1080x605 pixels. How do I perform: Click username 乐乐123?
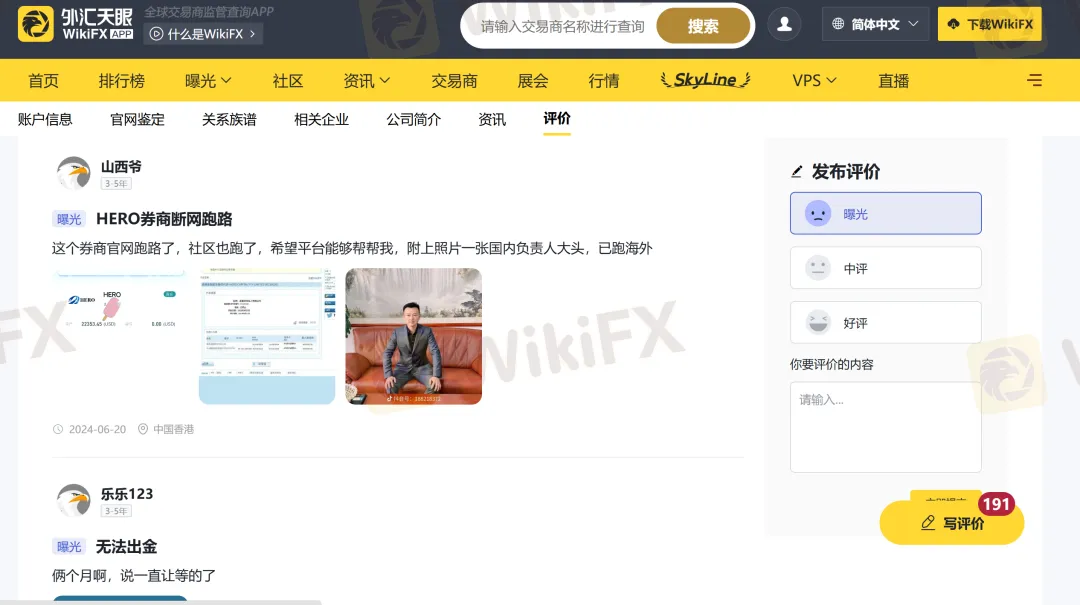point(127,493)
